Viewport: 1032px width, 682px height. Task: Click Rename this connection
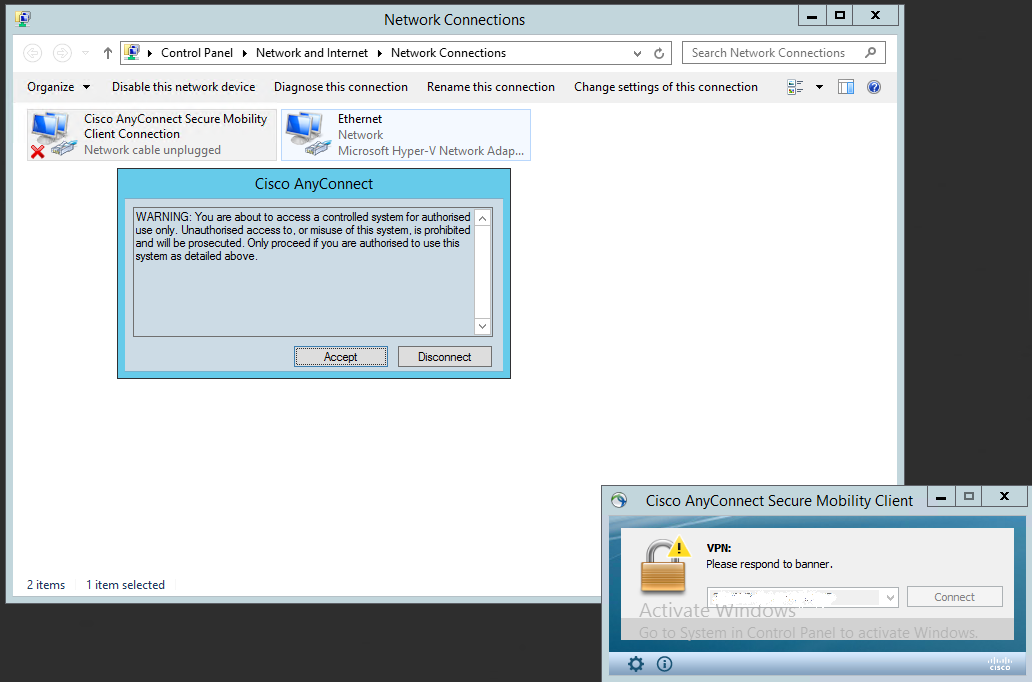point(491,87)
